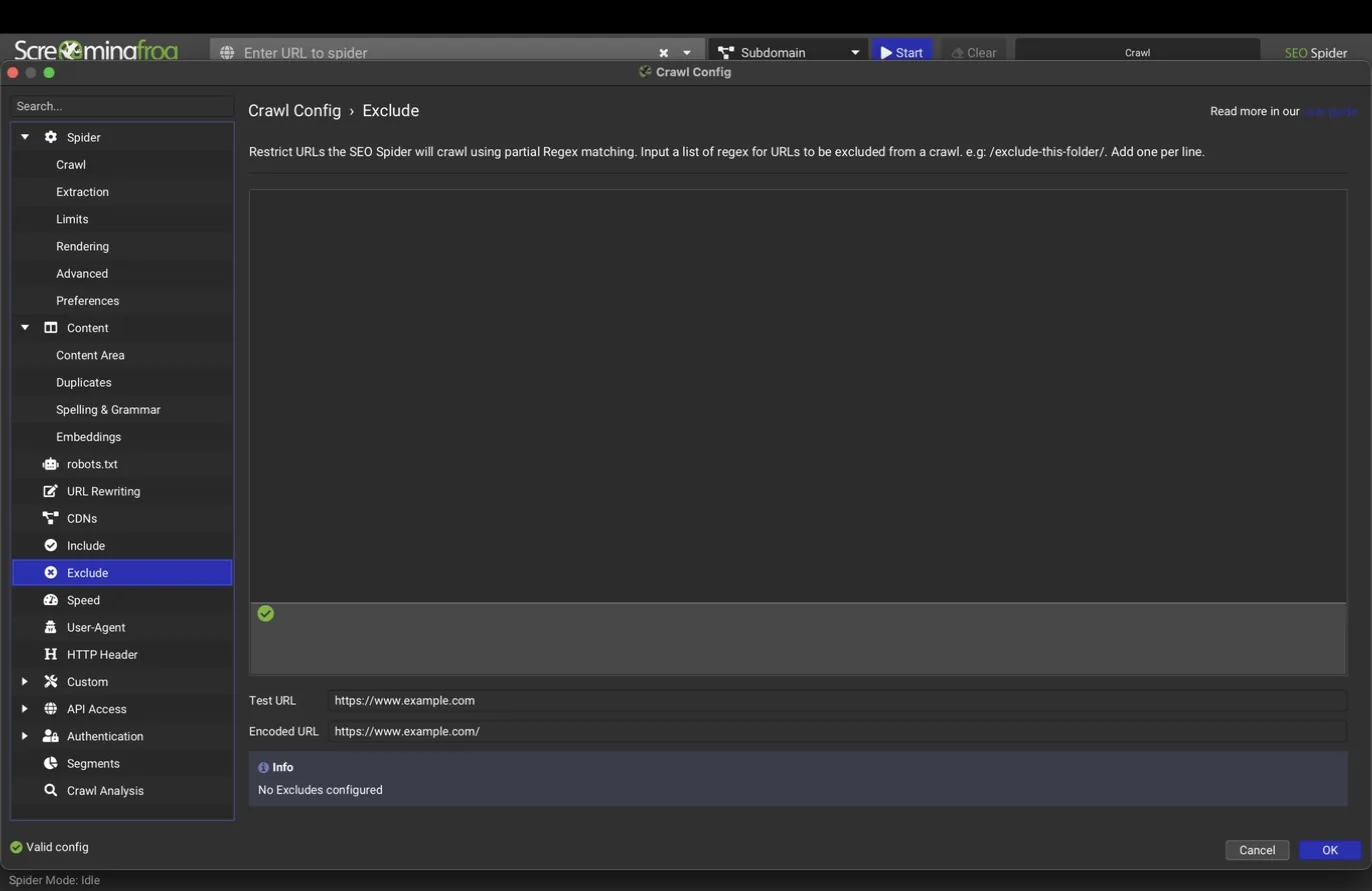The height and width of the screenshot is (891, 1372).
Task: Click the Spider Mode: Idle status text
Action: 54,881
